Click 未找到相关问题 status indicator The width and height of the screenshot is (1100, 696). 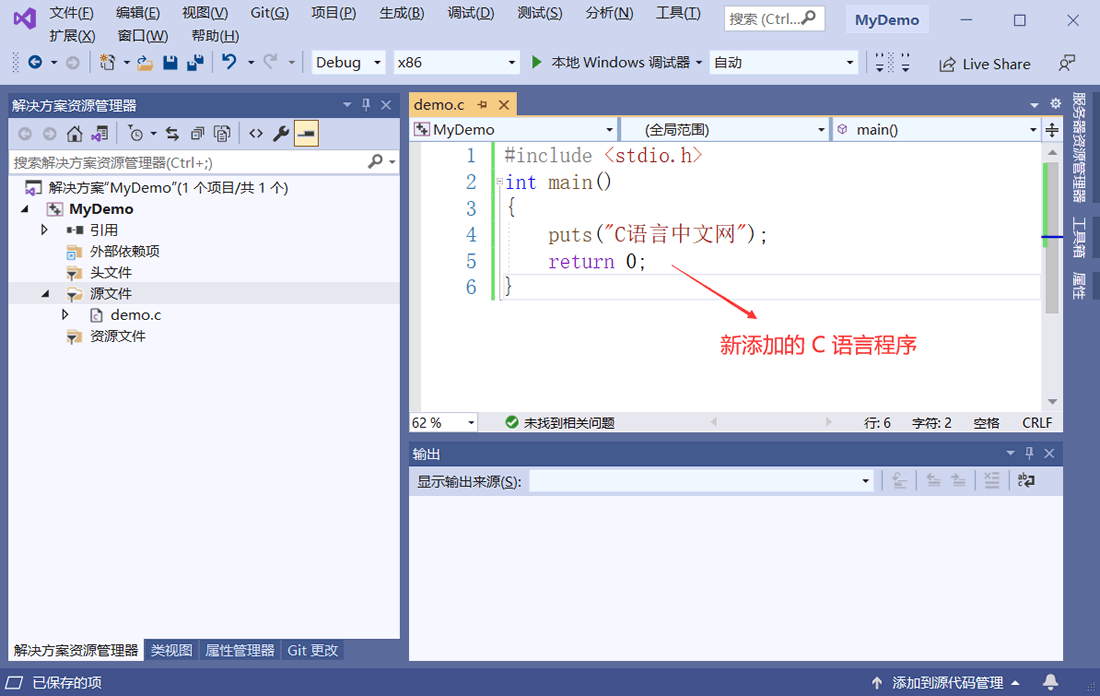(560, 422)
